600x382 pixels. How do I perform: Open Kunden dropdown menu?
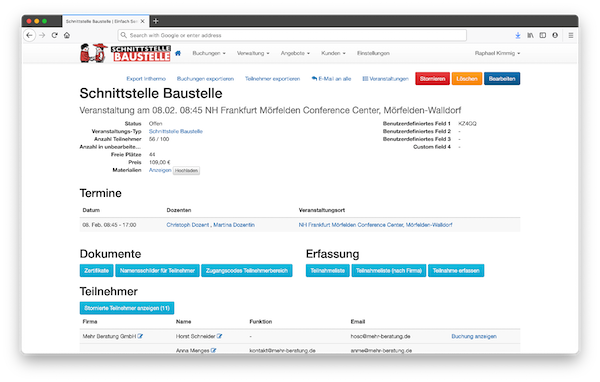point(333,53)
